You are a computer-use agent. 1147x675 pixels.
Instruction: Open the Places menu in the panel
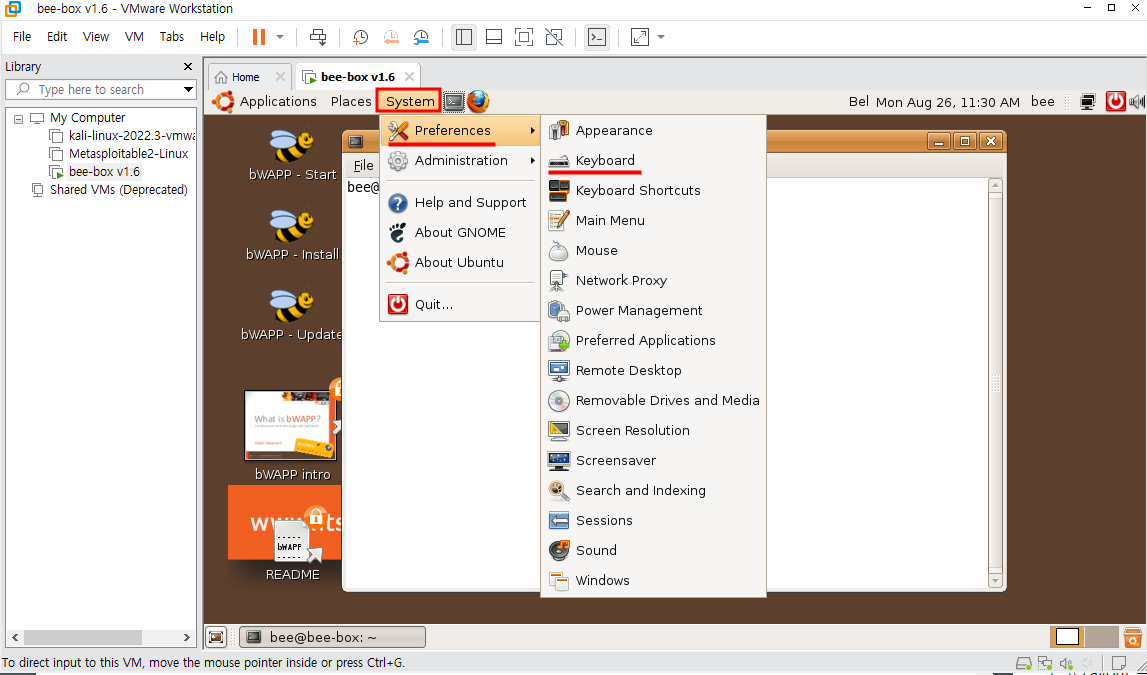click(x=351, y=102)
